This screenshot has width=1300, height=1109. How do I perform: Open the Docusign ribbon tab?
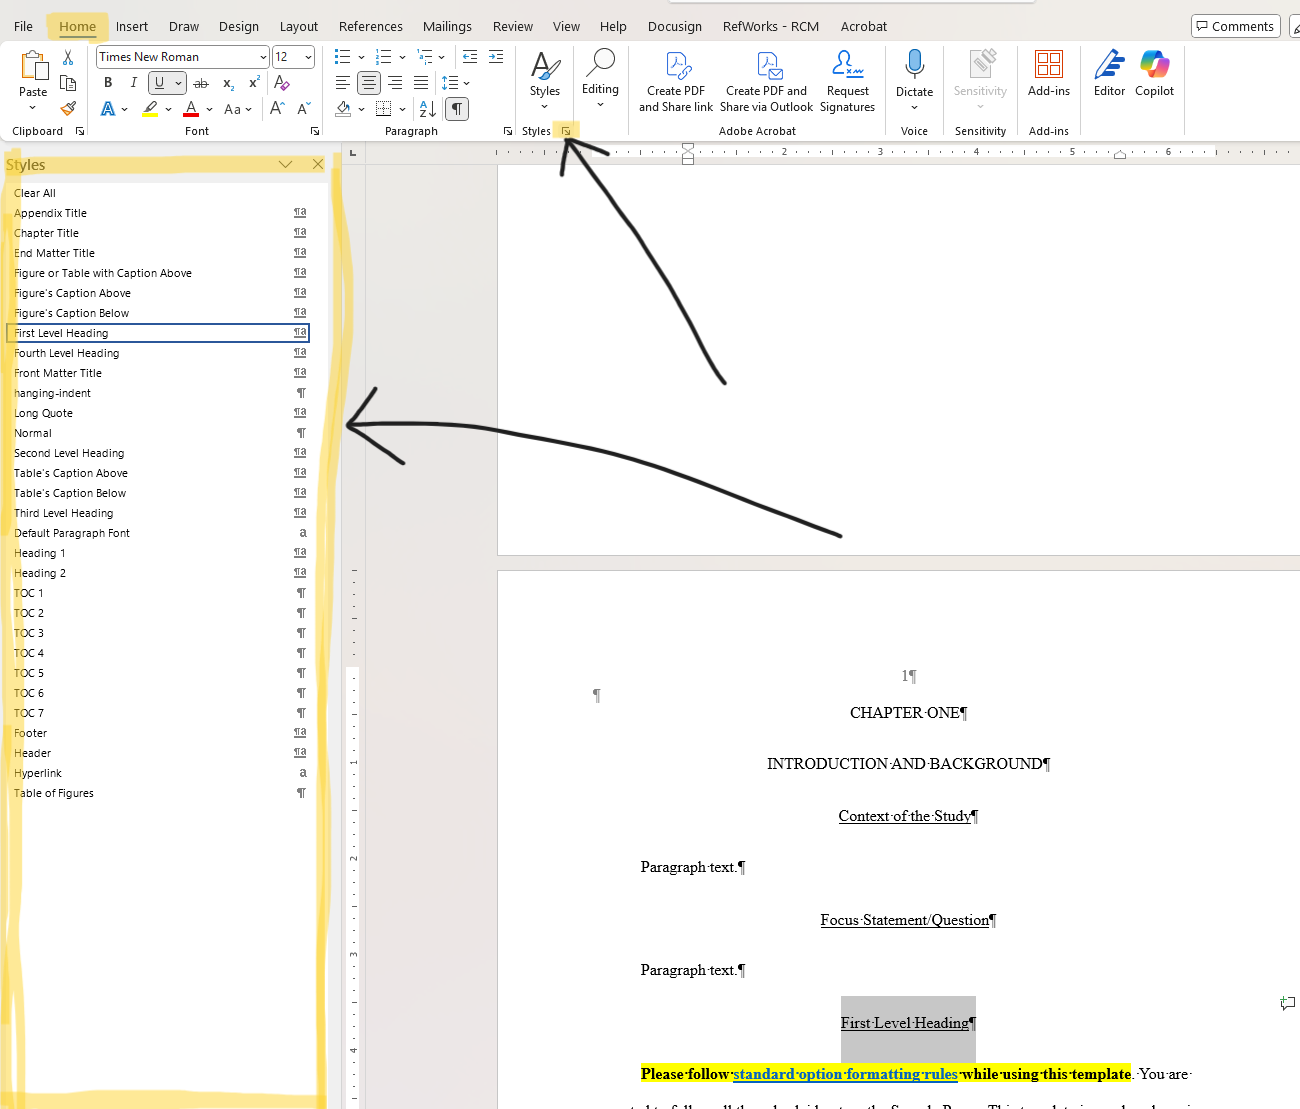click(x=675, y=26)
